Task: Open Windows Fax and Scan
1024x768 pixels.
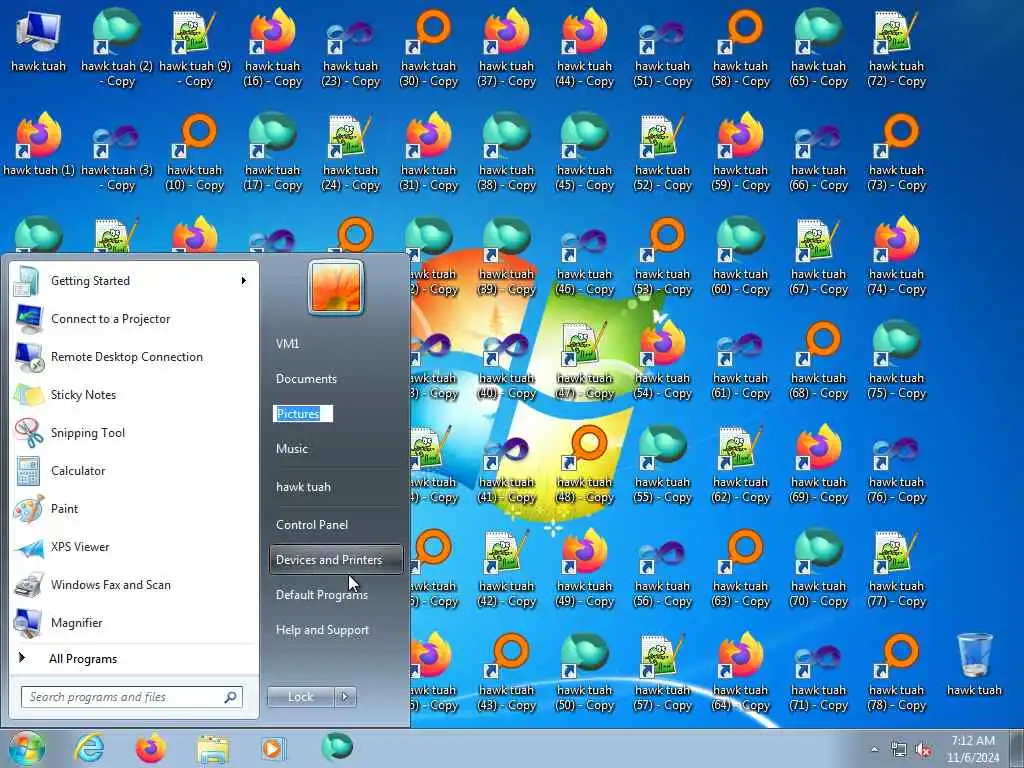Action: [135, 584]
